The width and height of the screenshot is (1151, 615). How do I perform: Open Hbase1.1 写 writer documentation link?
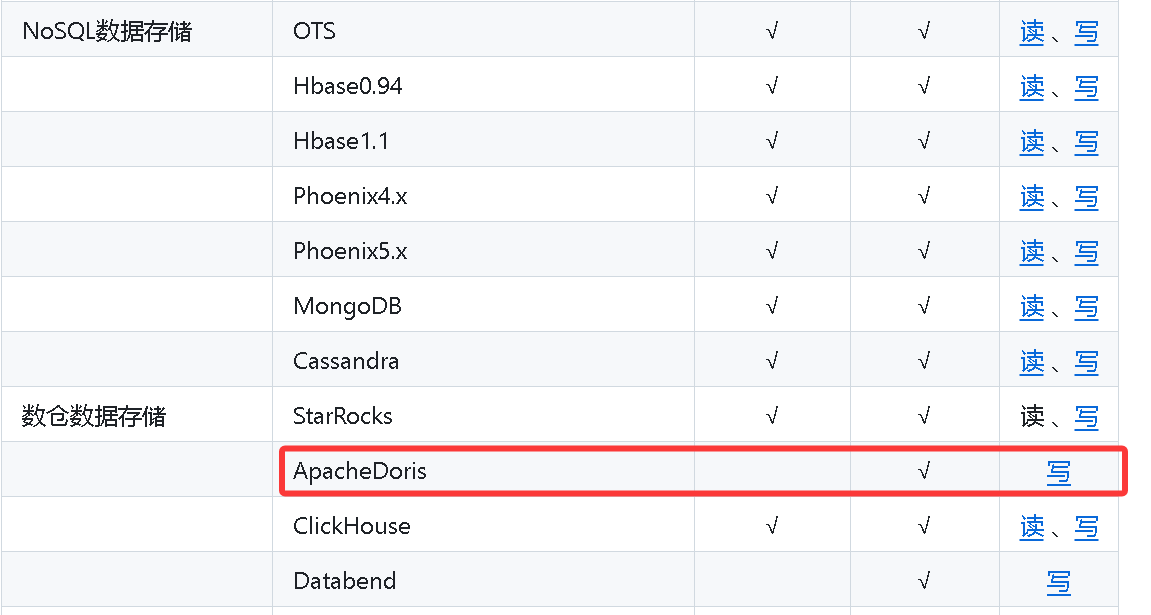[1086, 142]
